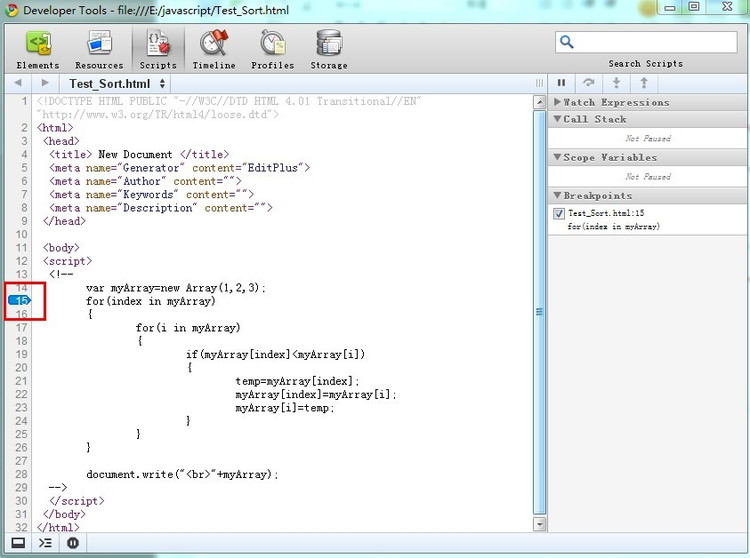Uncheck the Test_Sort.html:15 breakpoint checkbox
Viewport: 750px width, 558px height.
tap(558, 213)
